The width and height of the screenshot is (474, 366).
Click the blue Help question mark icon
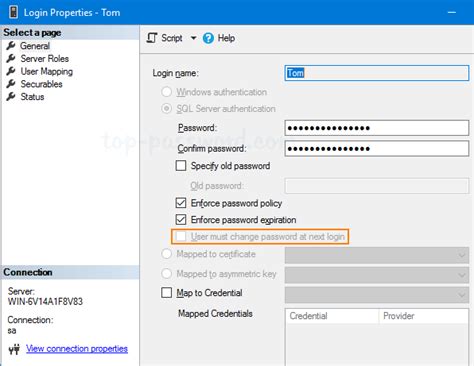(208, 38)
